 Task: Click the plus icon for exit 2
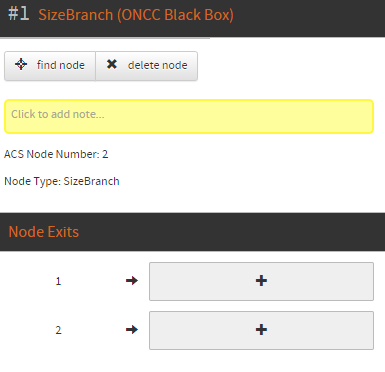261,330
